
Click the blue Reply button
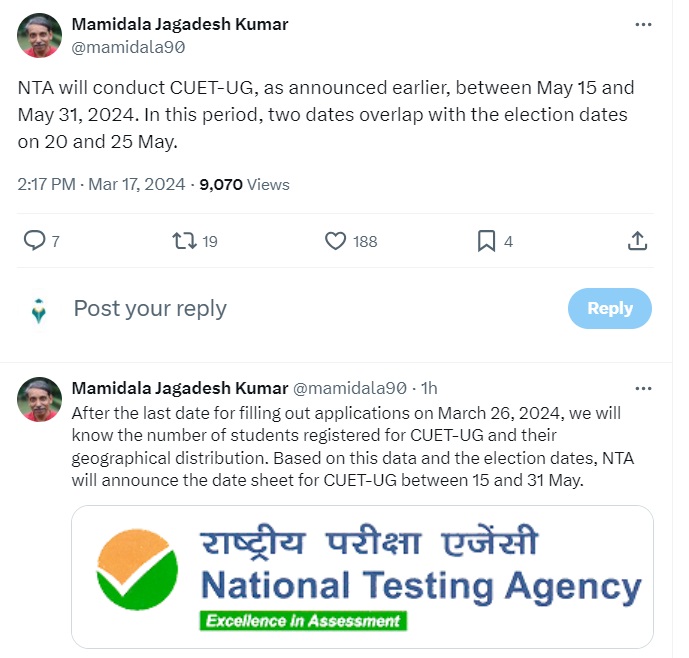point(609,309)
